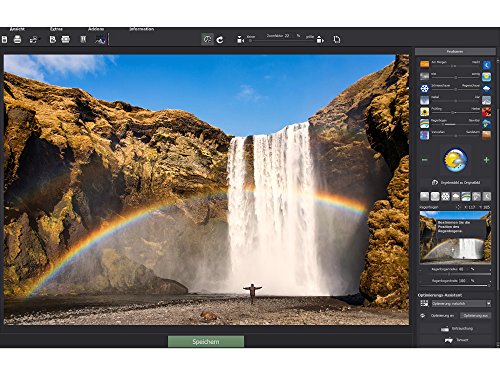Click the highlighted compare view icon

(x=207, y=39)
